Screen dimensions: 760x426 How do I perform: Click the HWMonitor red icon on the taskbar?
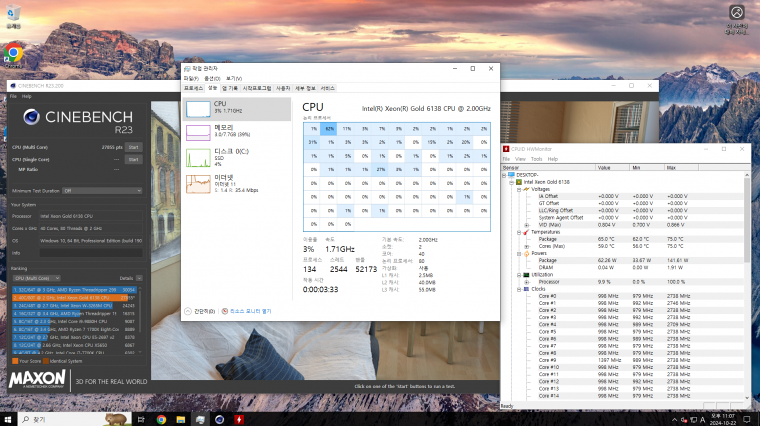pos(239,419)
